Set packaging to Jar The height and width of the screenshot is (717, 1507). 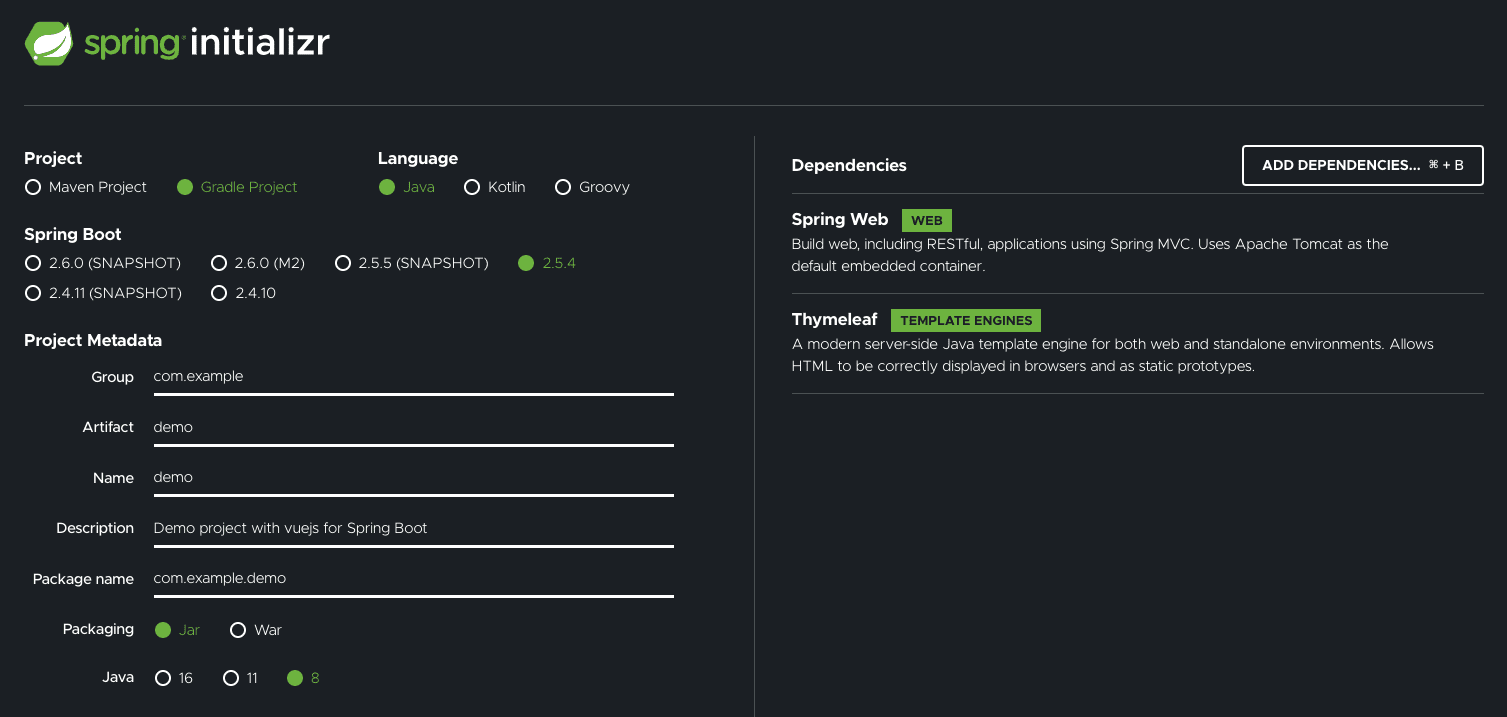pyautogui.click(x=178, y=630)
